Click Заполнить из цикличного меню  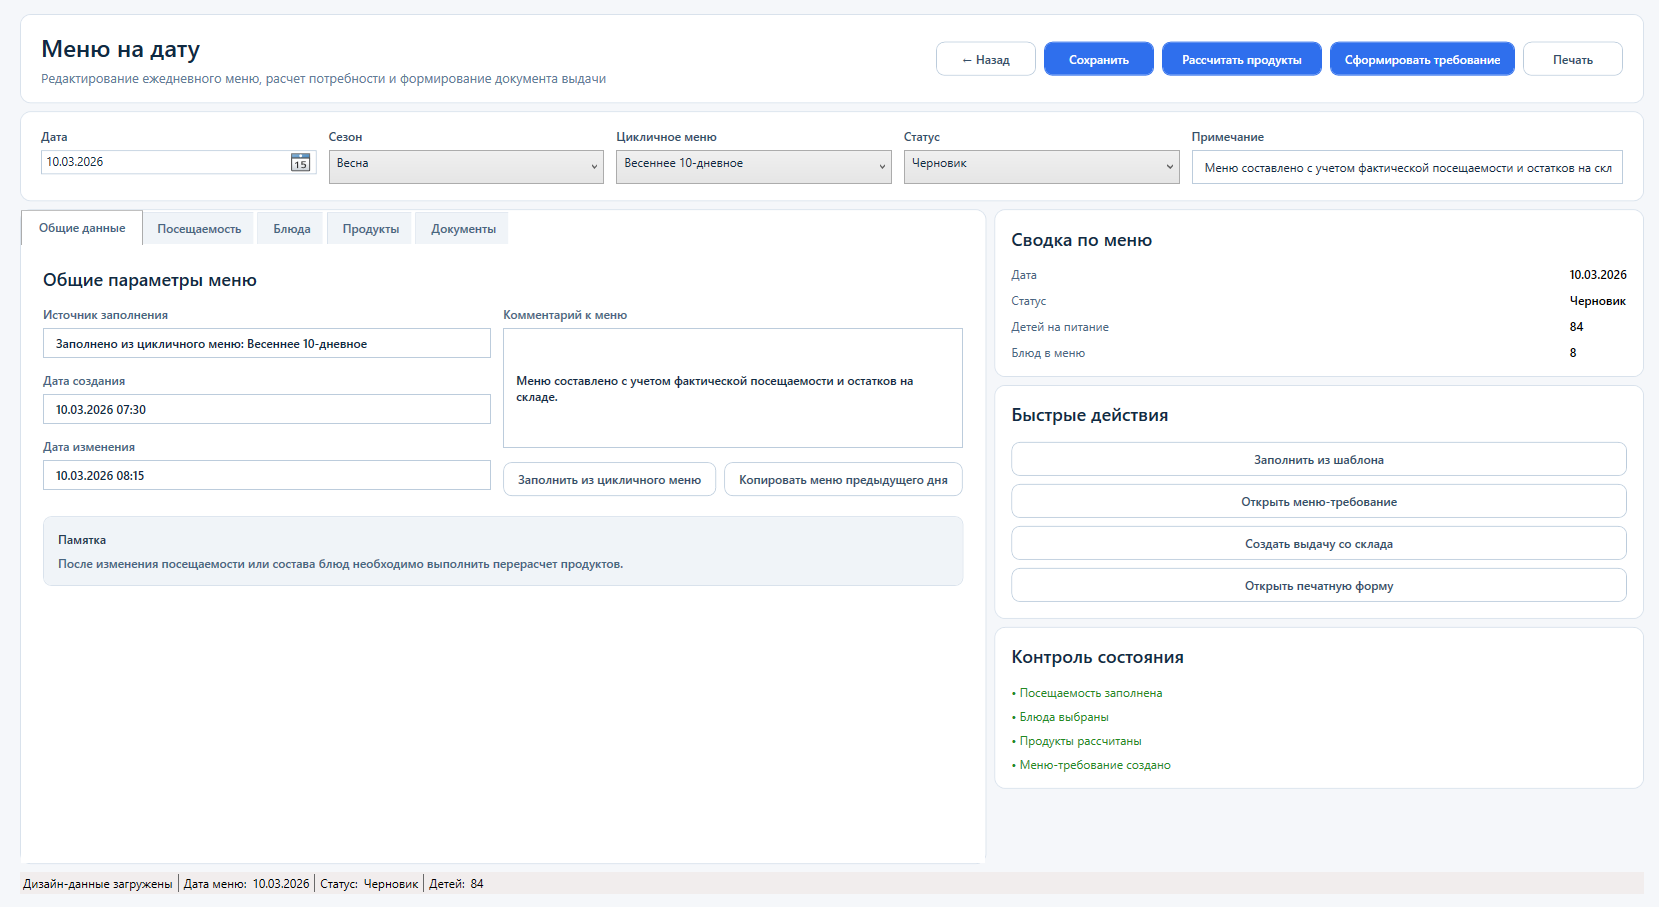point(609,480)
